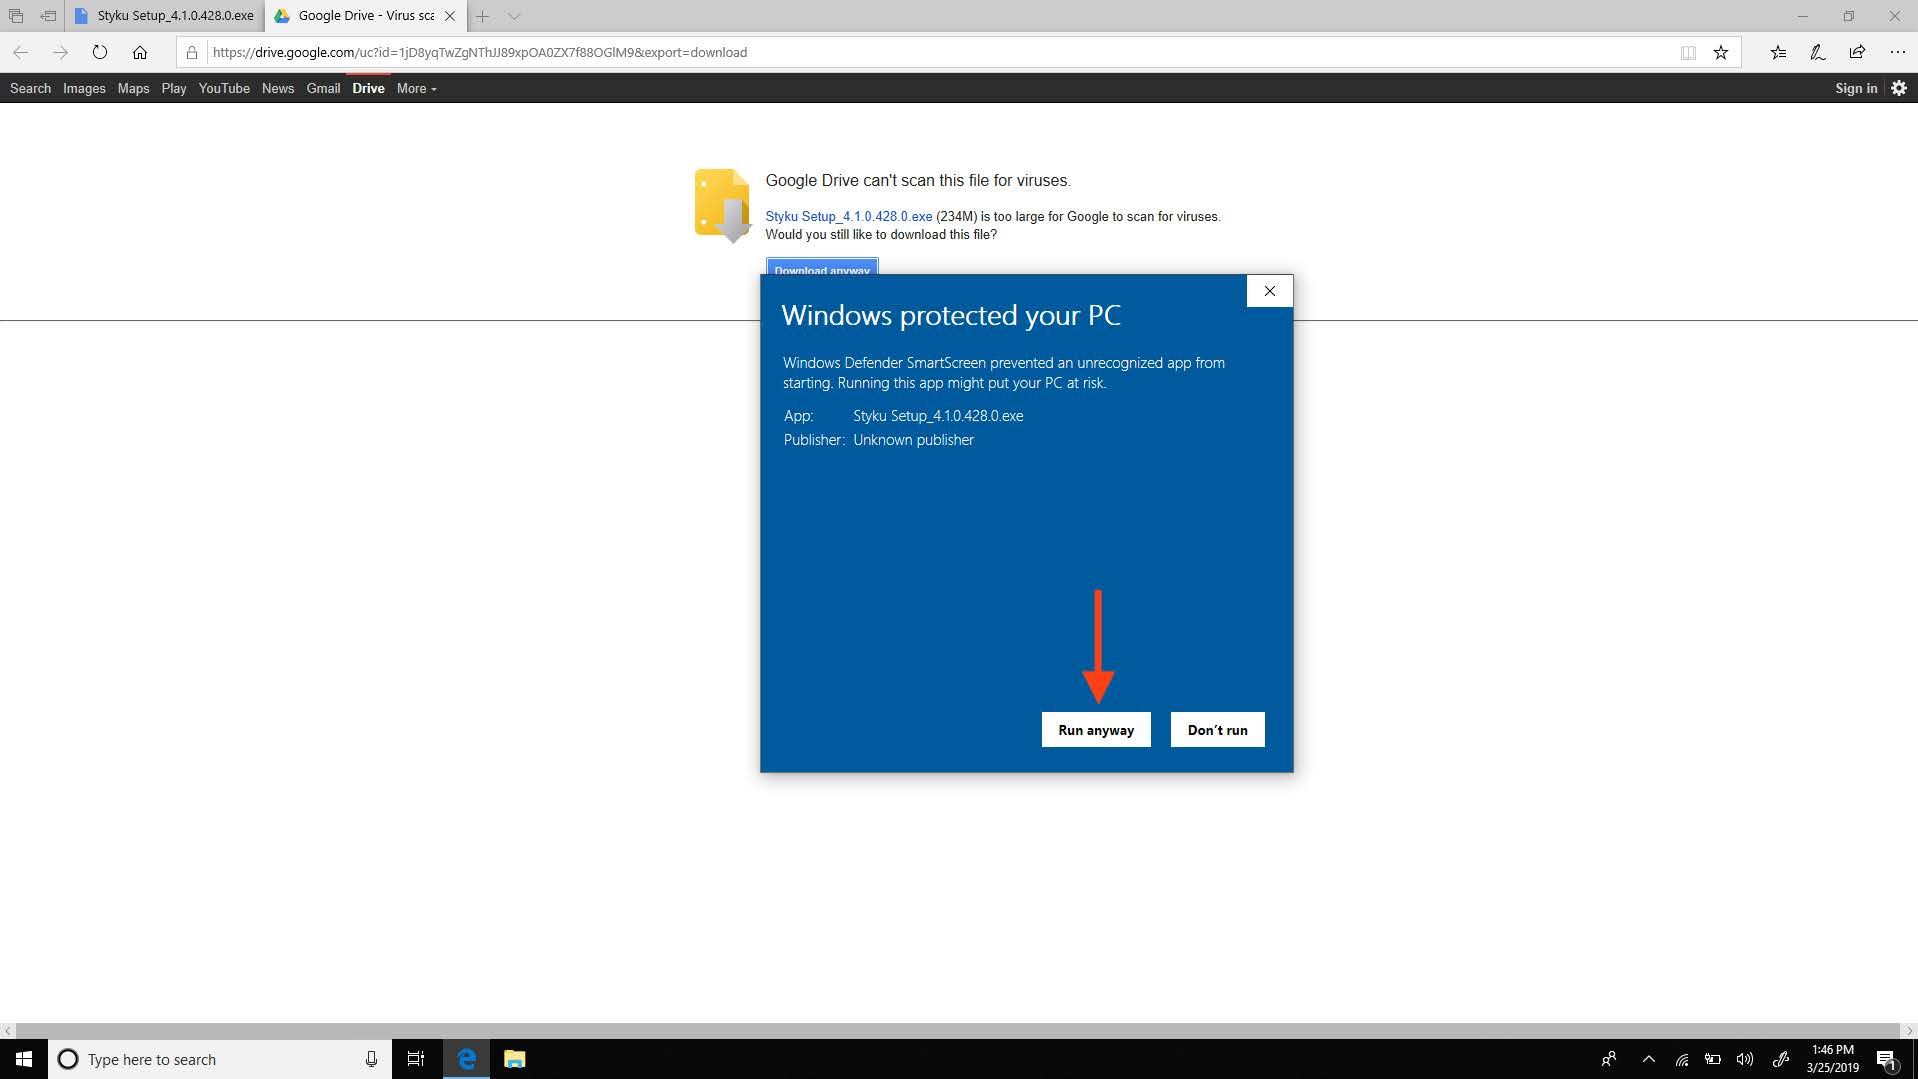Switch to Styku Setup_4.1.0.428.0.exe tab
The image size is (1918, 1079).
[165, 16]
